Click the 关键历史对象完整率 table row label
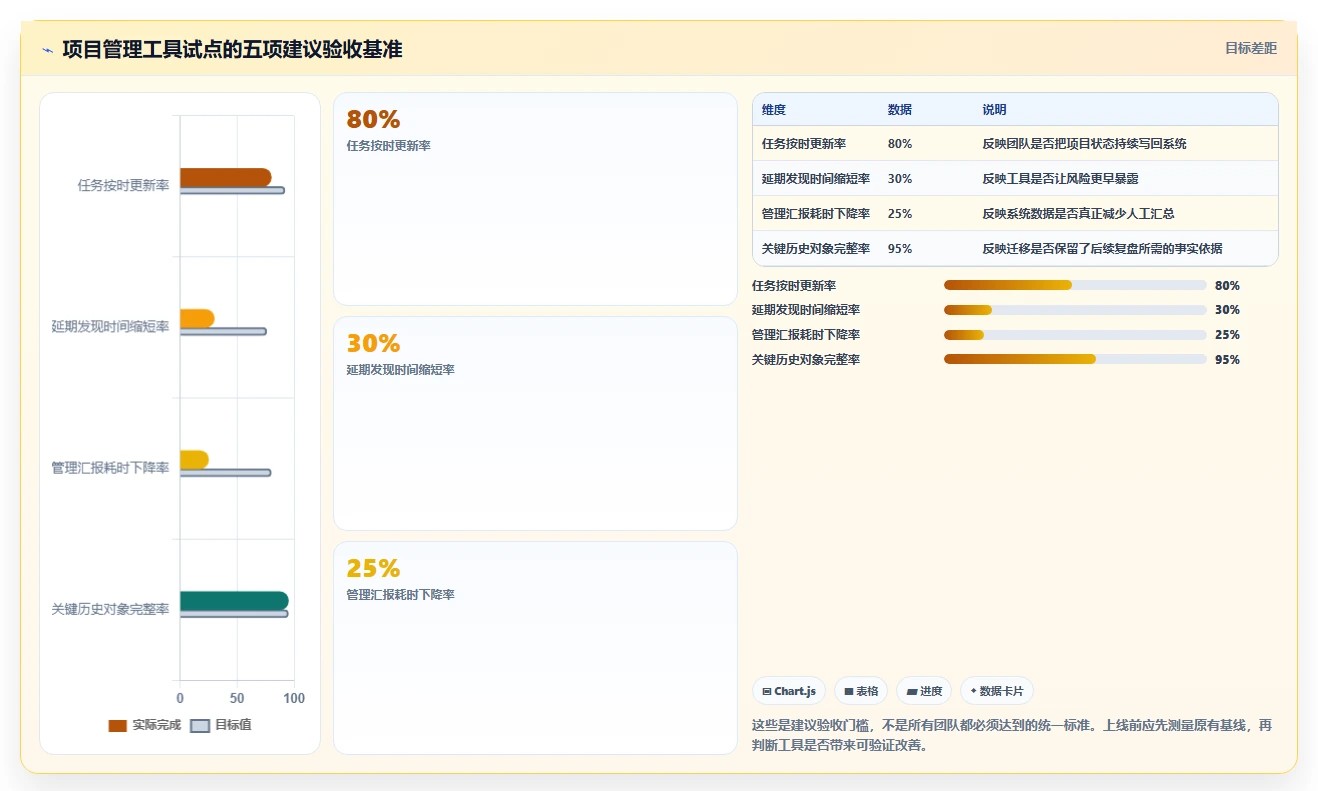 816,249
